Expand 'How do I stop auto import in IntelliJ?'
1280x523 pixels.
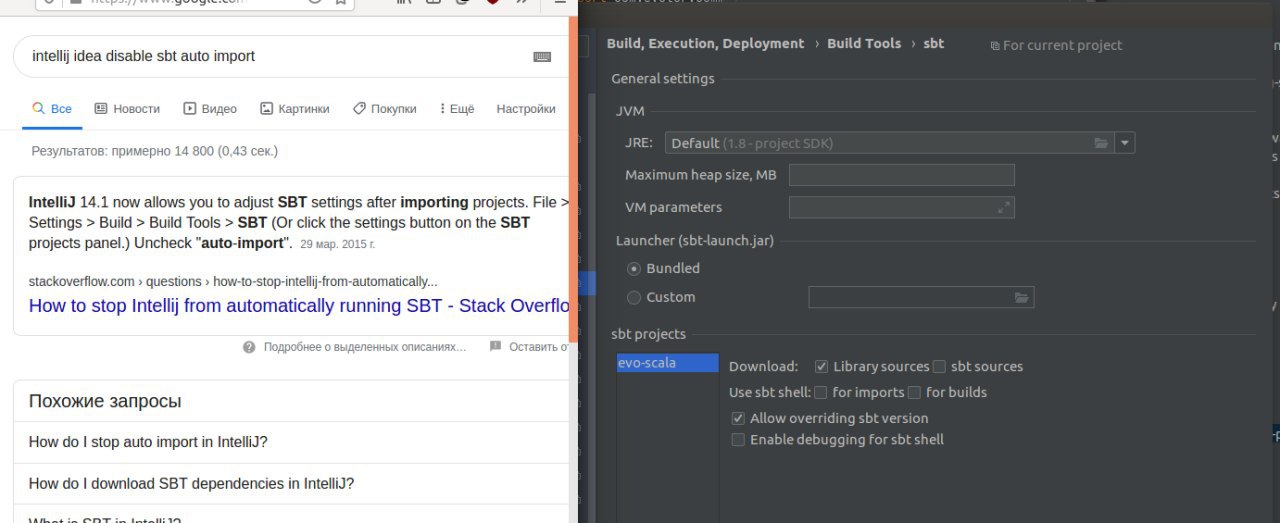point(291,442)
